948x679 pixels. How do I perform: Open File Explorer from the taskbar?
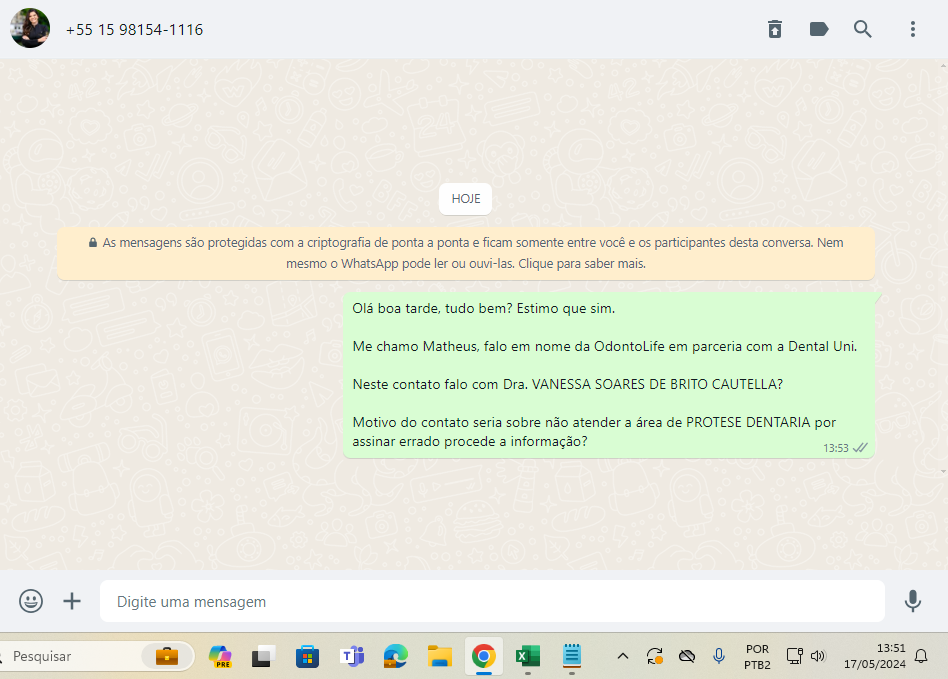(x=440, y=656)
